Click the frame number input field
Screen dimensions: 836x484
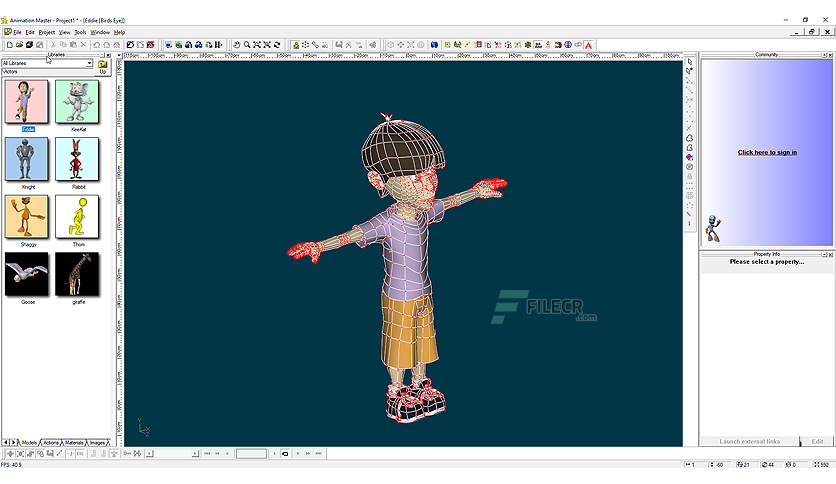pyautogui.click(x=251, y=454)
